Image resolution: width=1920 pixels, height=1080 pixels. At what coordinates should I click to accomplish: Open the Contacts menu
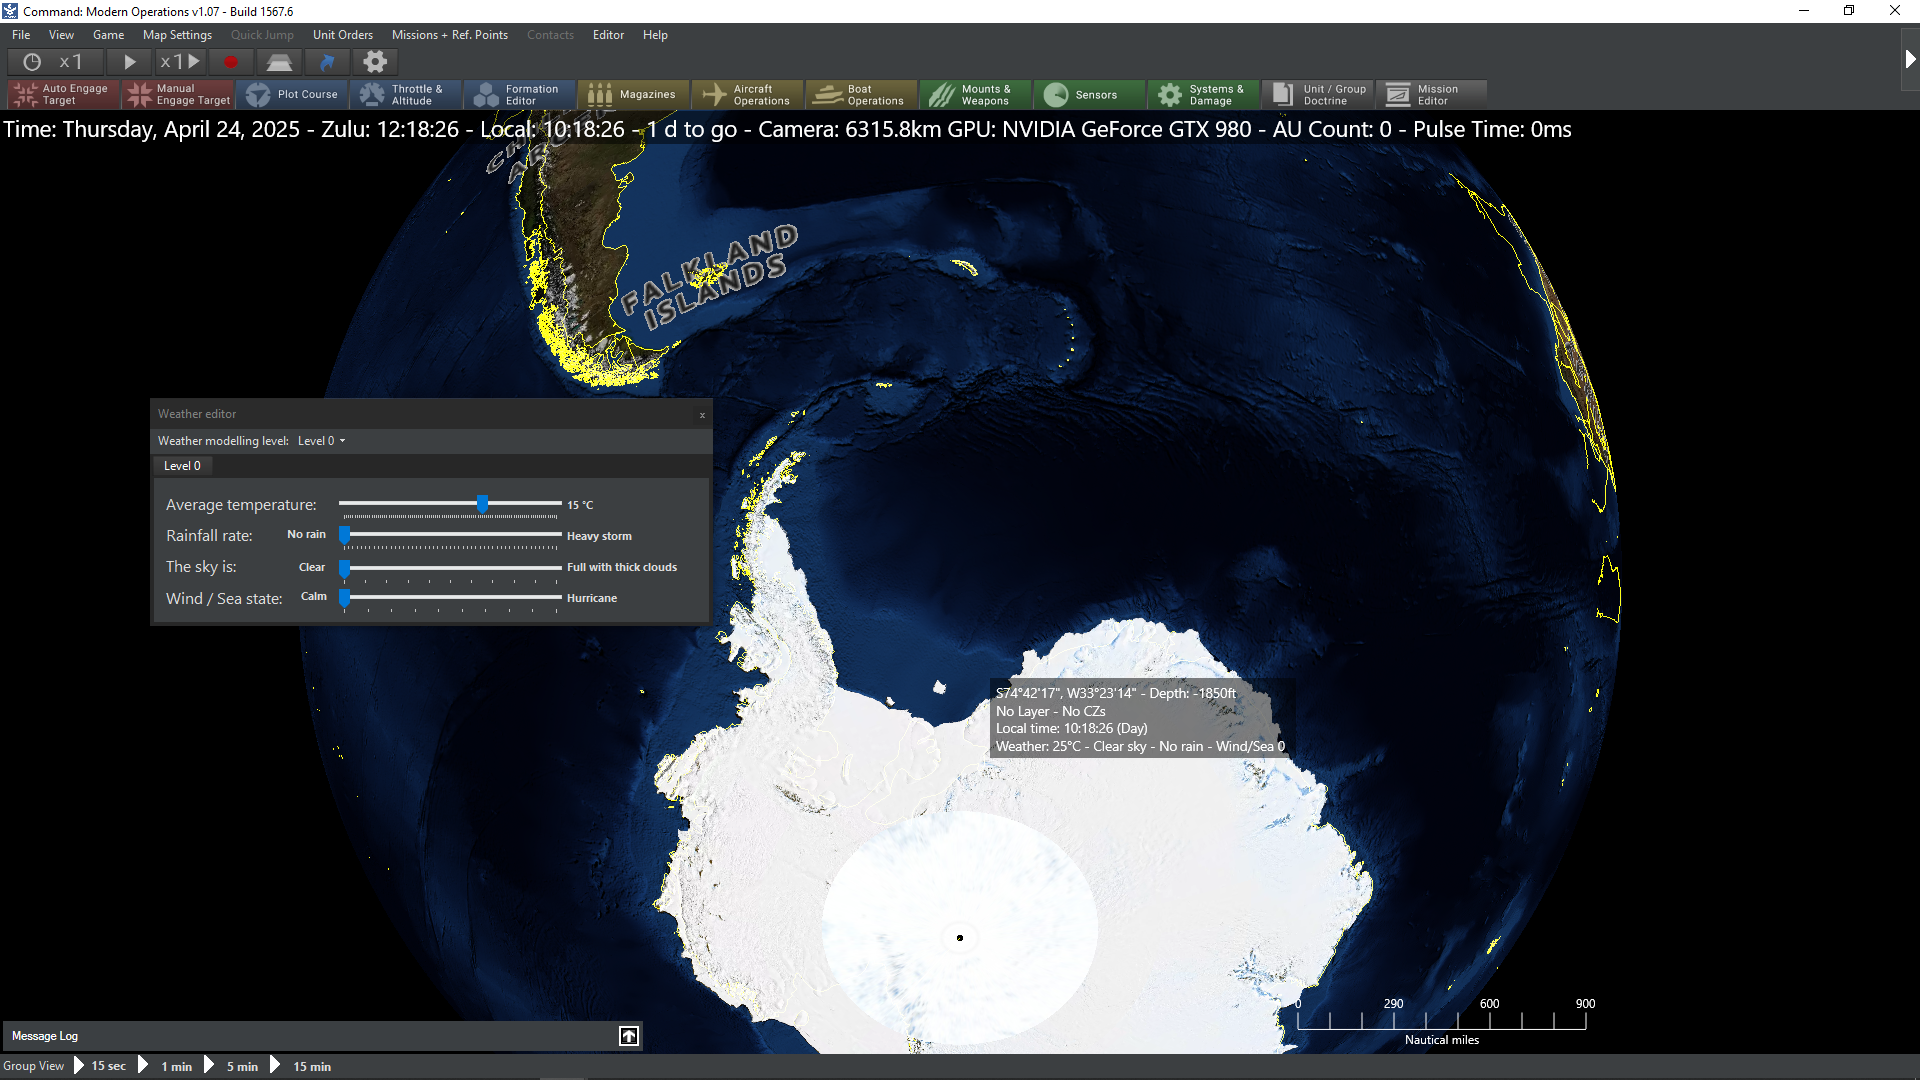point(550,35)
